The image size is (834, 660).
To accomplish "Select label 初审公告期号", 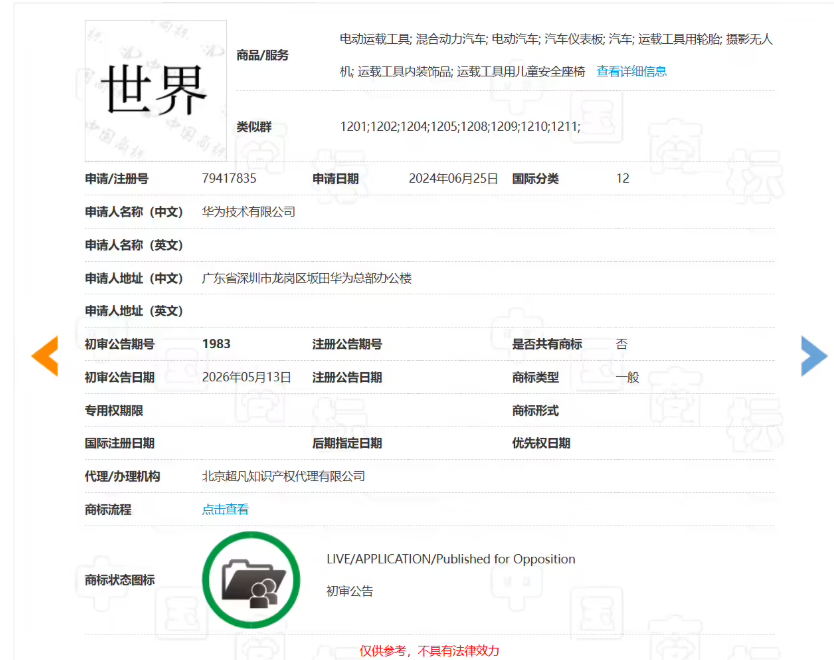I will 120,344.
